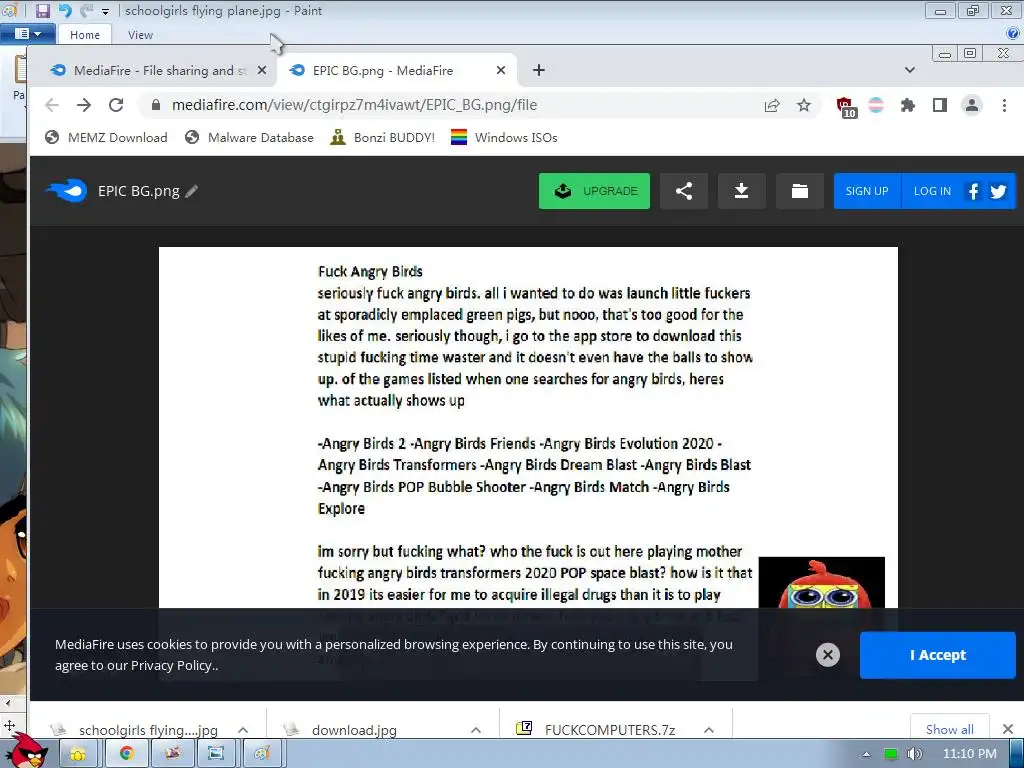The width and height of the screenshot is (1024, 768).
Task: Open the Paint quick access customize dropdown
Action: pos(105,12)
